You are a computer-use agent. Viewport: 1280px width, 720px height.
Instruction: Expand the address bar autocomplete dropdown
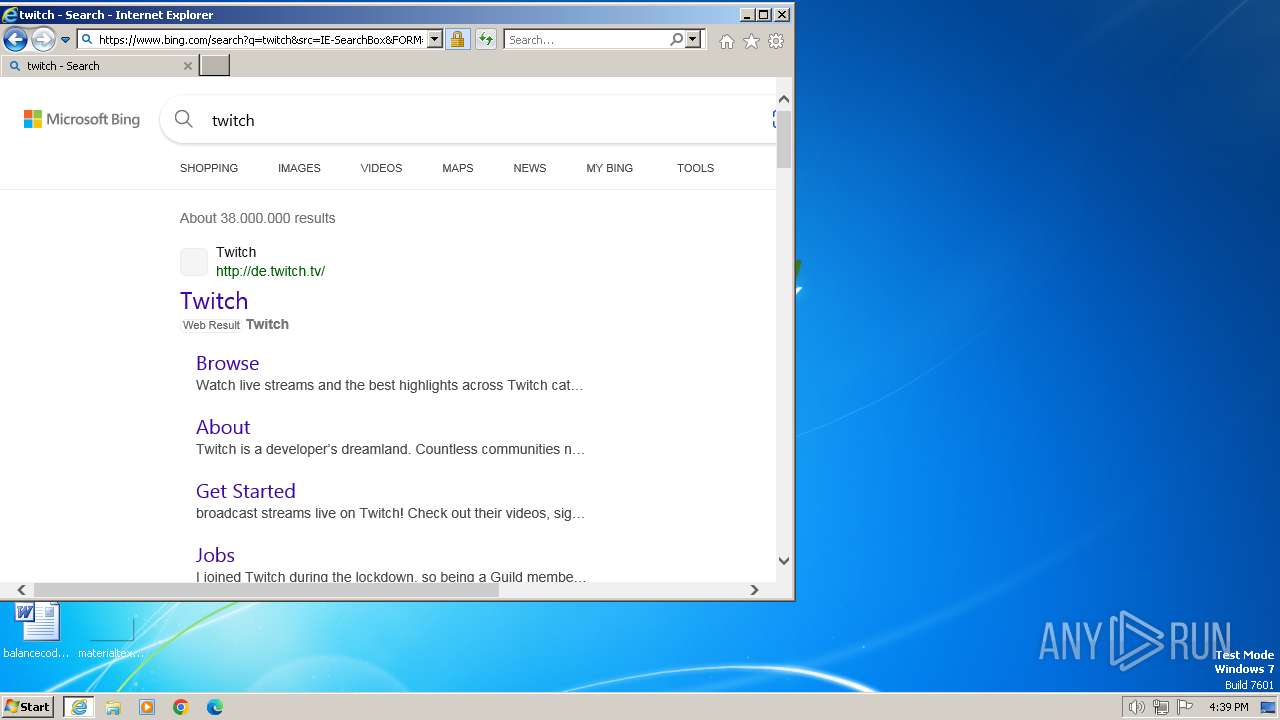tap(434, 40)
